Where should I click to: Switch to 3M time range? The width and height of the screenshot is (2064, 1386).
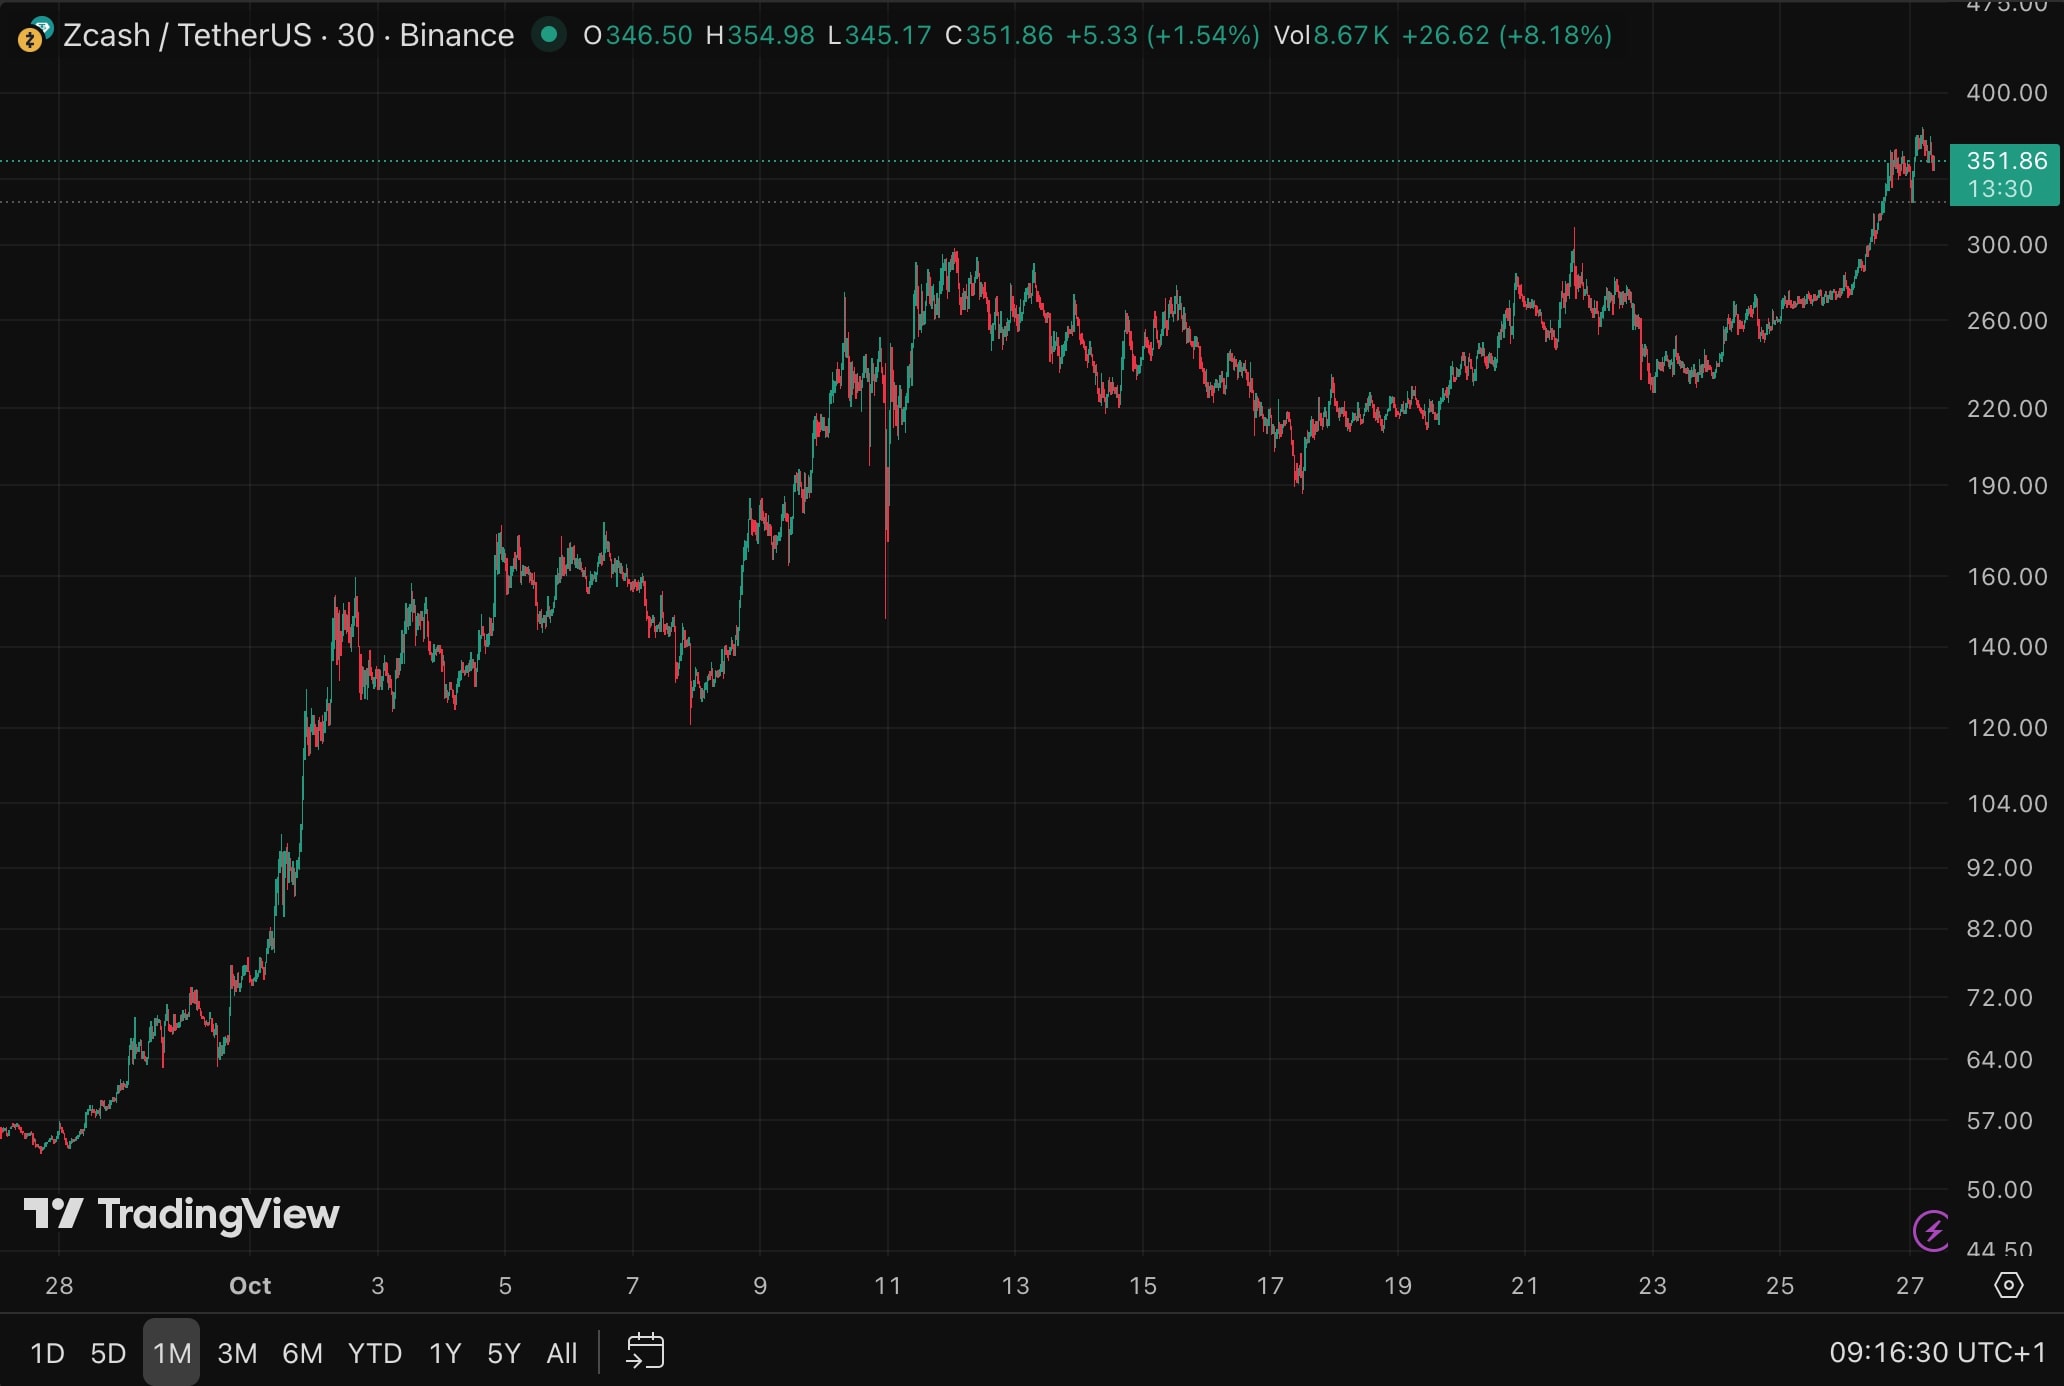click(x=237, y=1353)
